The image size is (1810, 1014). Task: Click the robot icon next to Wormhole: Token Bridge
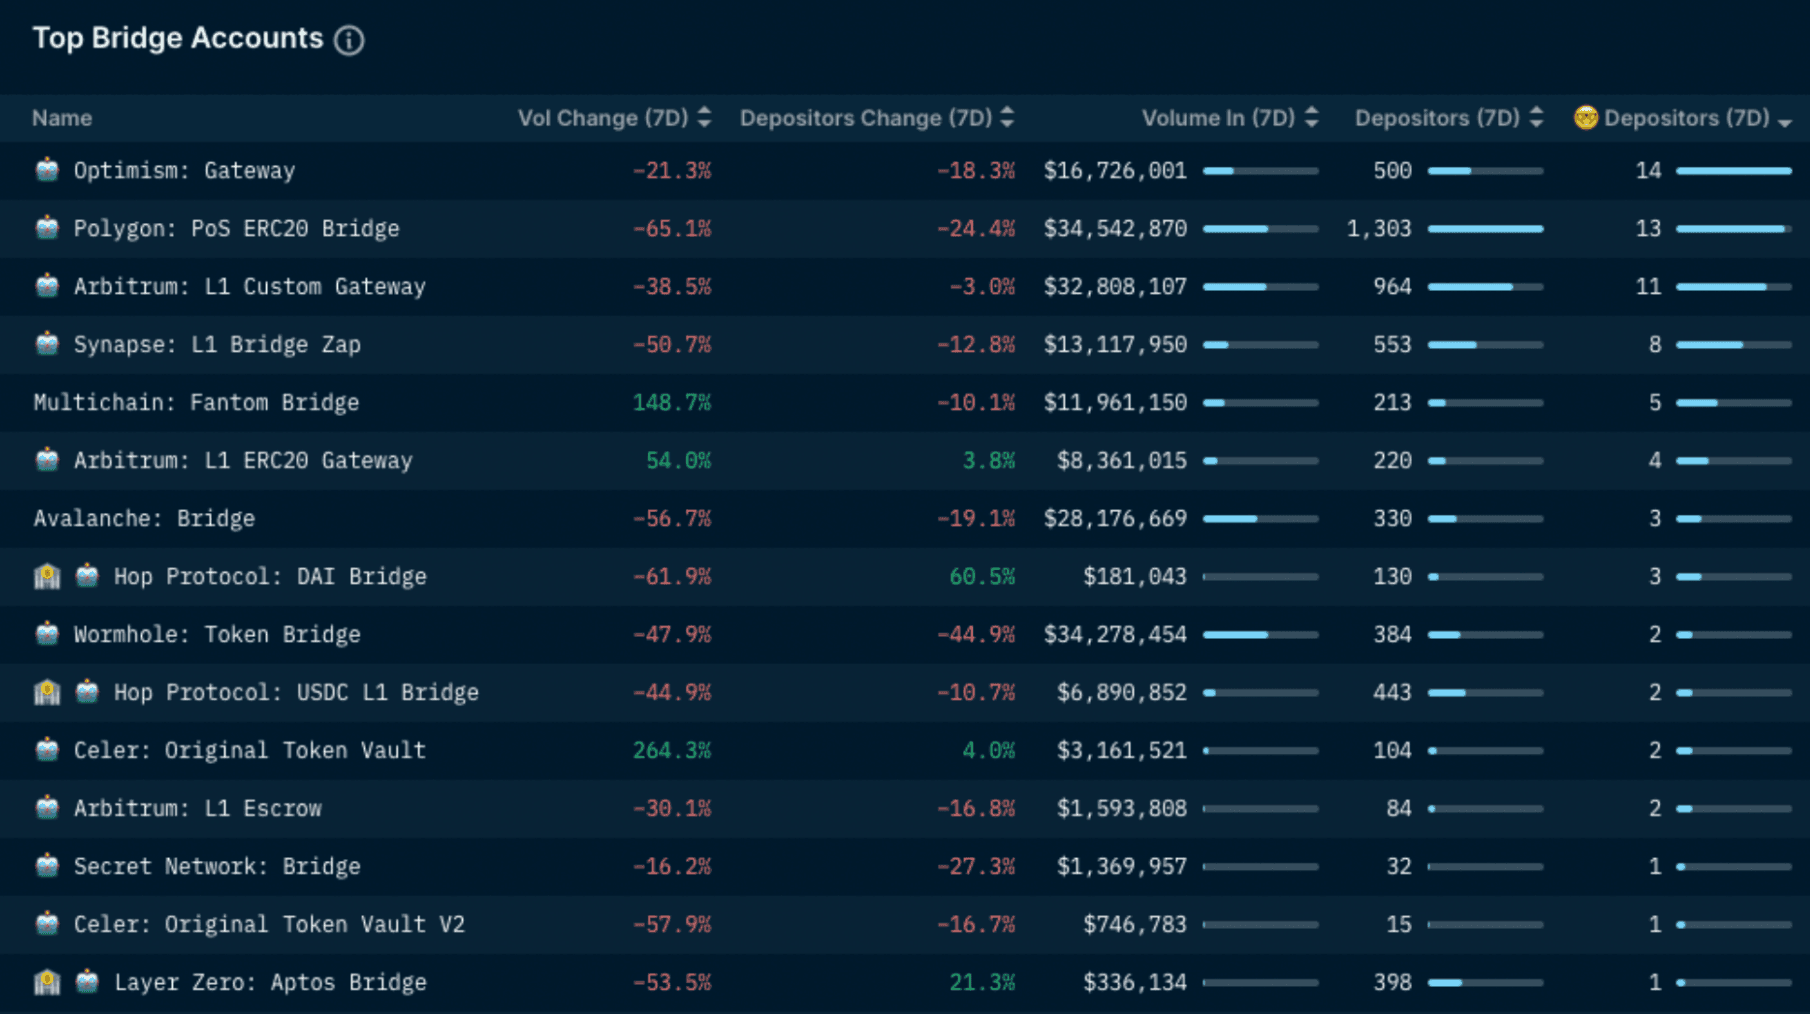point(47,634)
